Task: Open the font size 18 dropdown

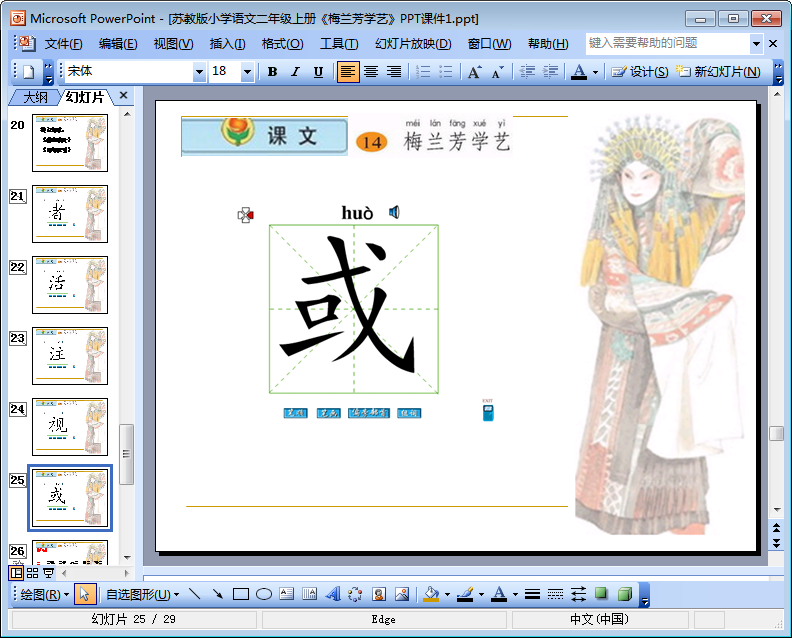Action: pos(248,72)
